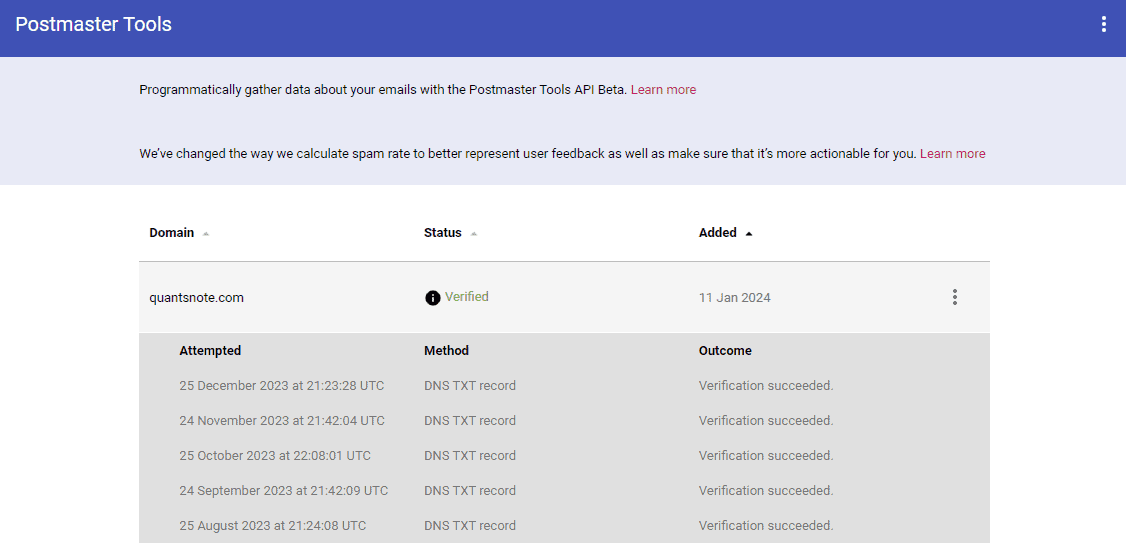Viewport: 1126px width, 553px height.
Task: Open Learn more about Postmaster Tools API
Action: (663, 90)
